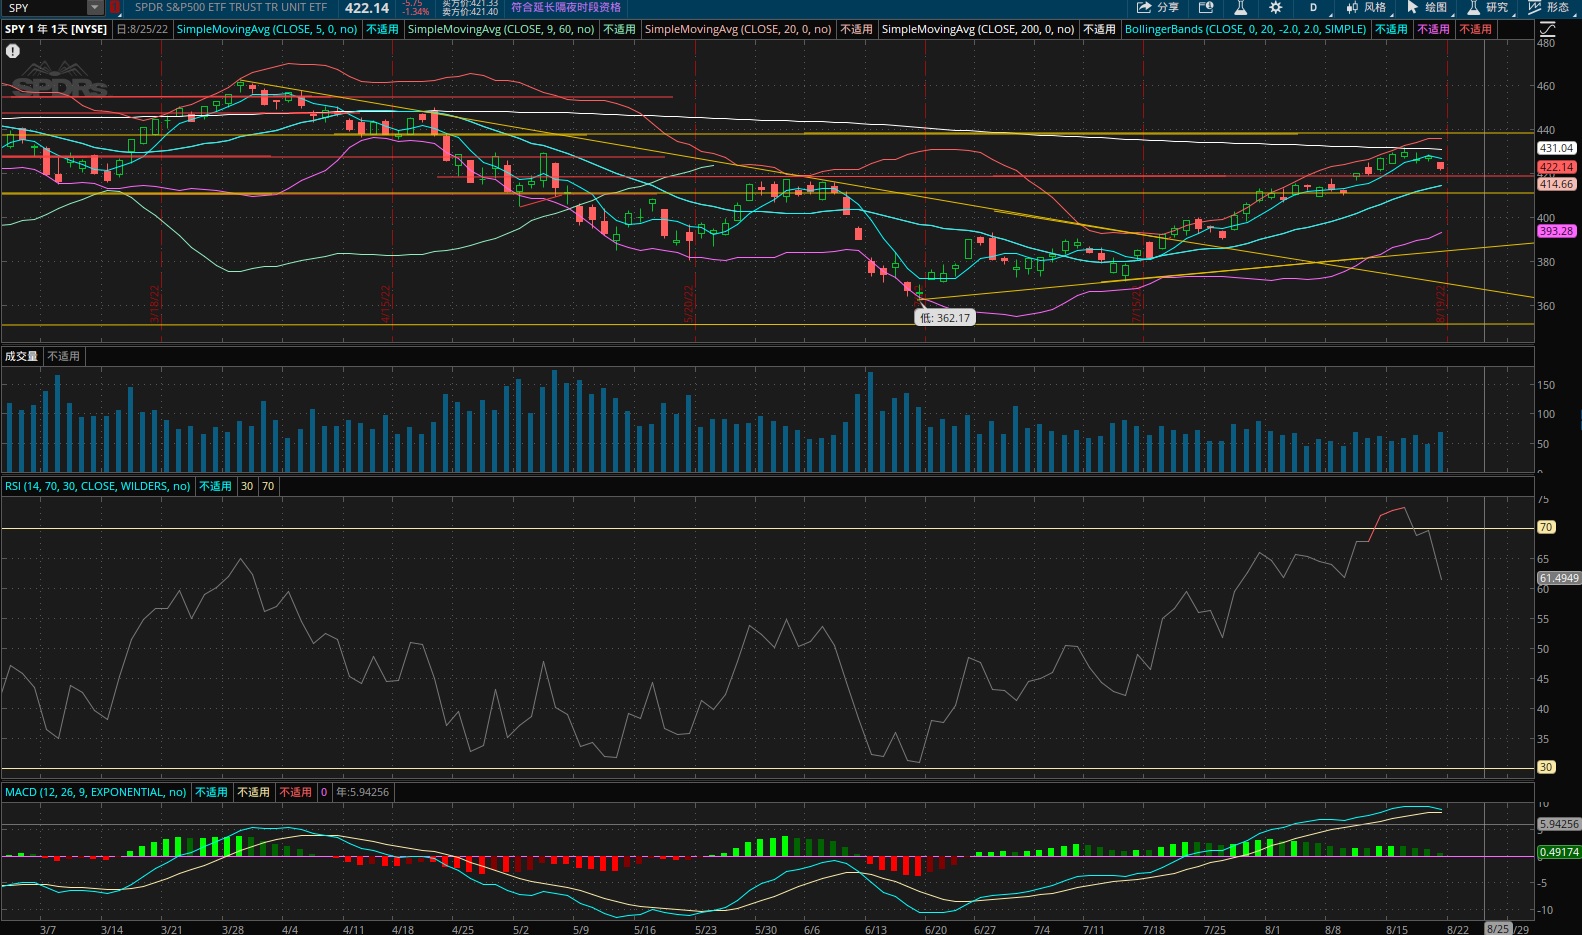
Task: Click the 61.4949 RSI value bubble
Action: [x=1558, y=578]
